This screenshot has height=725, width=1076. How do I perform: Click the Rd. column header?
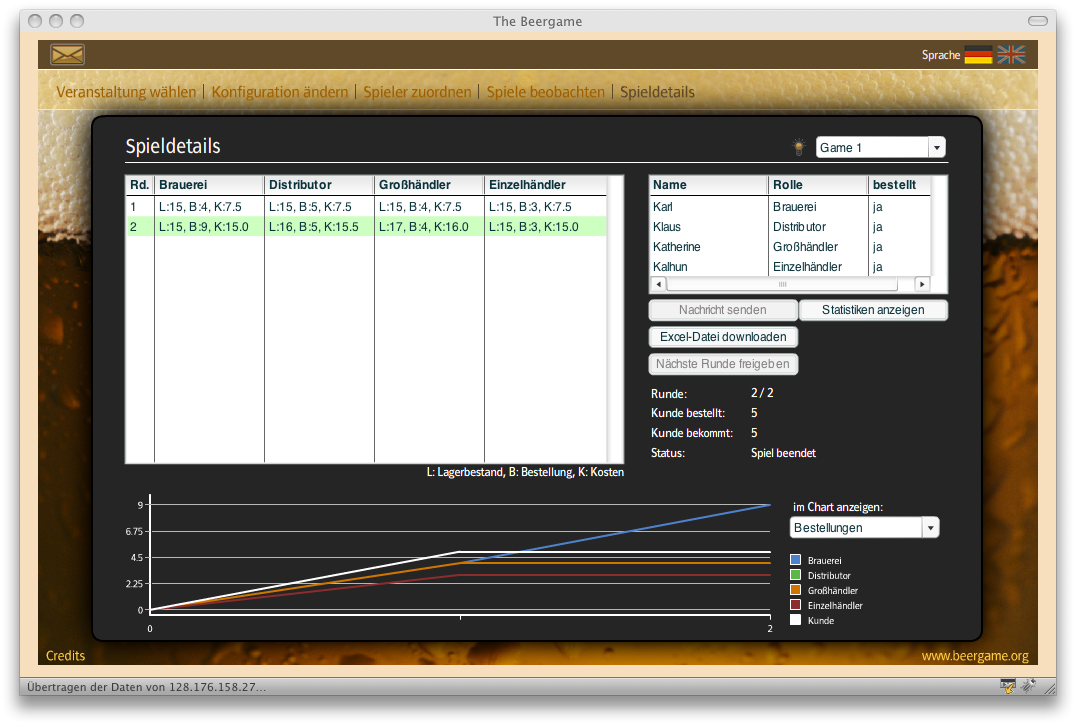140,185
